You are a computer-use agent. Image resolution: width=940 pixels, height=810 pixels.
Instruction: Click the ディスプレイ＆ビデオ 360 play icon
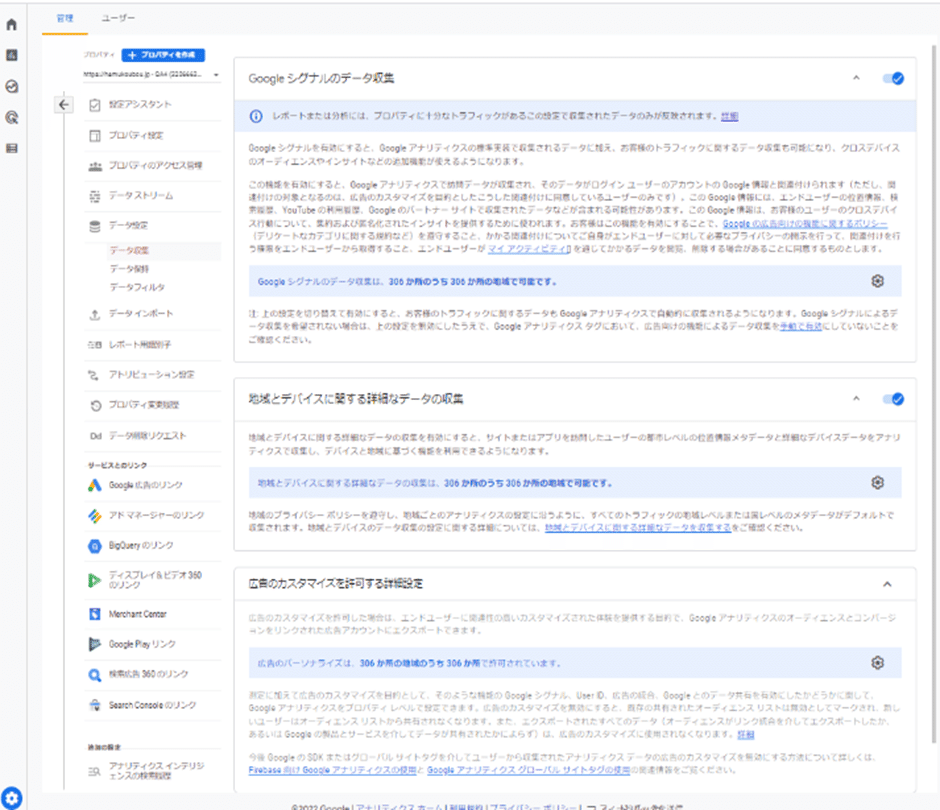point(94,580)
